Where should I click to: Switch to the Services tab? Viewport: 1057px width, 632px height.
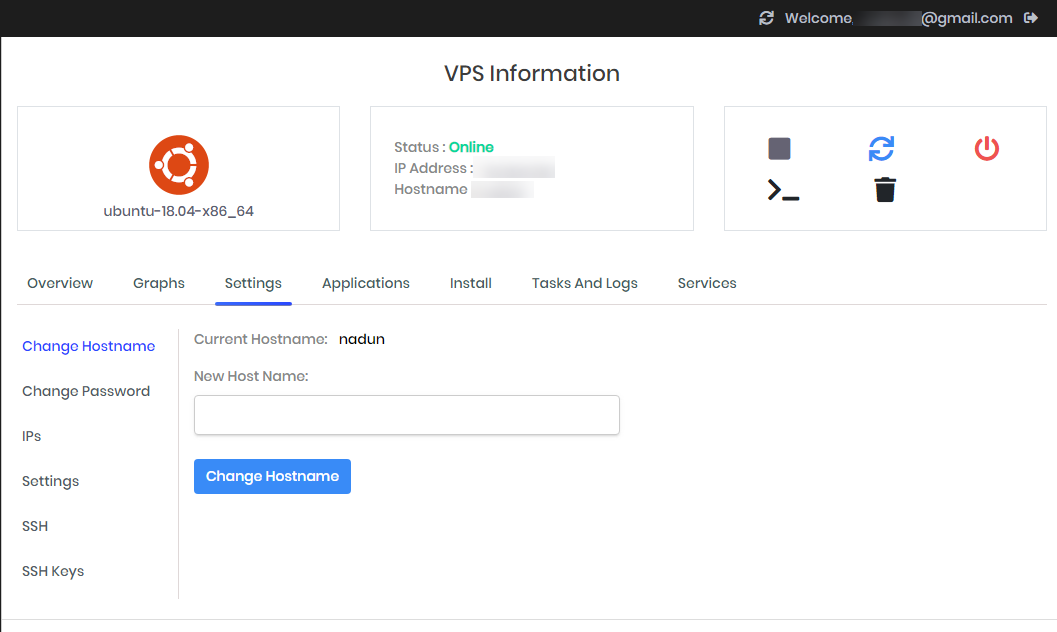click(707, 283)
